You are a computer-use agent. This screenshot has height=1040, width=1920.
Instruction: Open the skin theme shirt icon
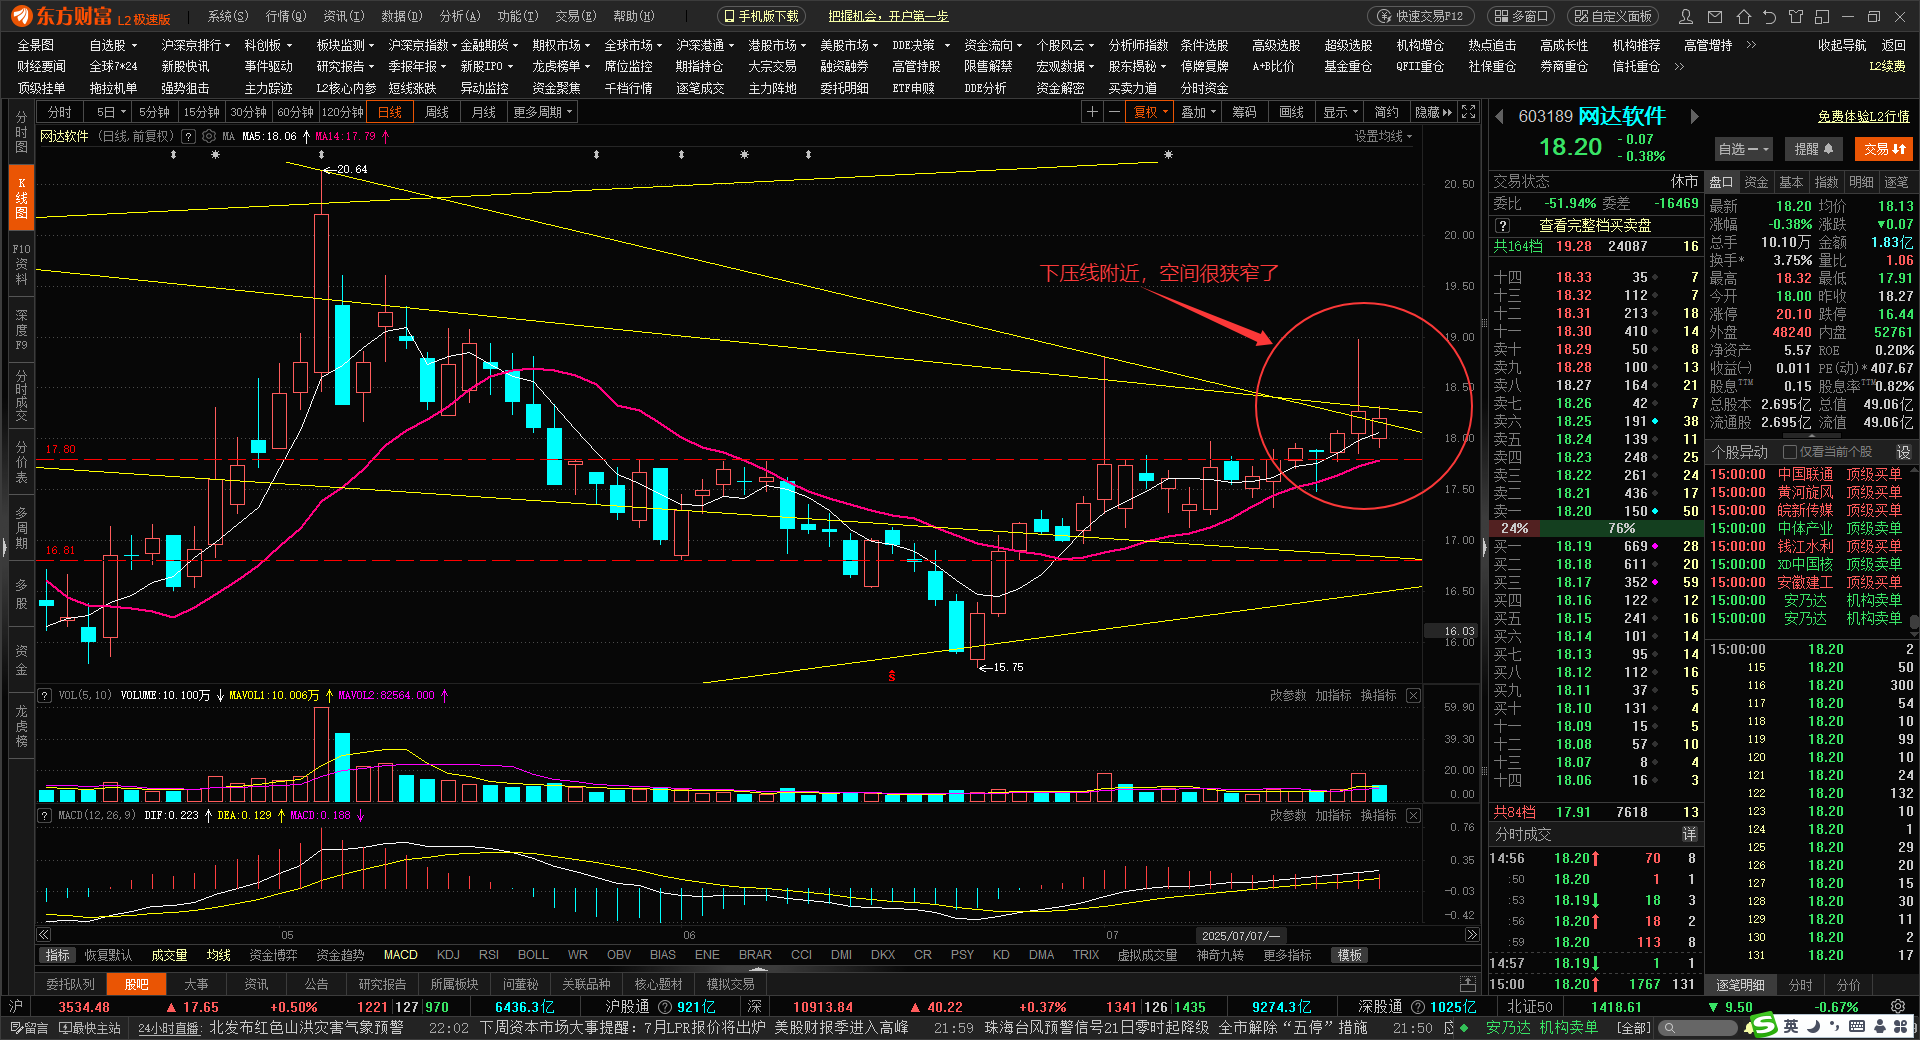[x=1795, y=16]
